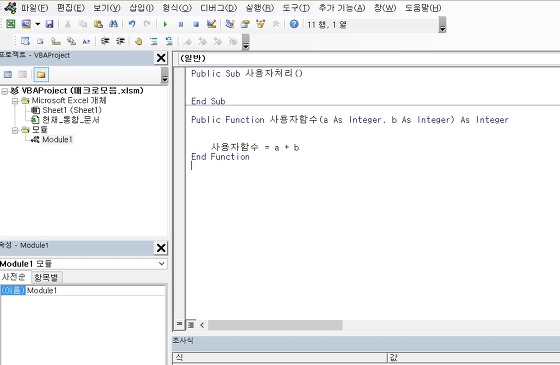Expand Standard toolbar overflow options
Image resolution: width=560 pixels, height=365 pixels.
(442, 24)
